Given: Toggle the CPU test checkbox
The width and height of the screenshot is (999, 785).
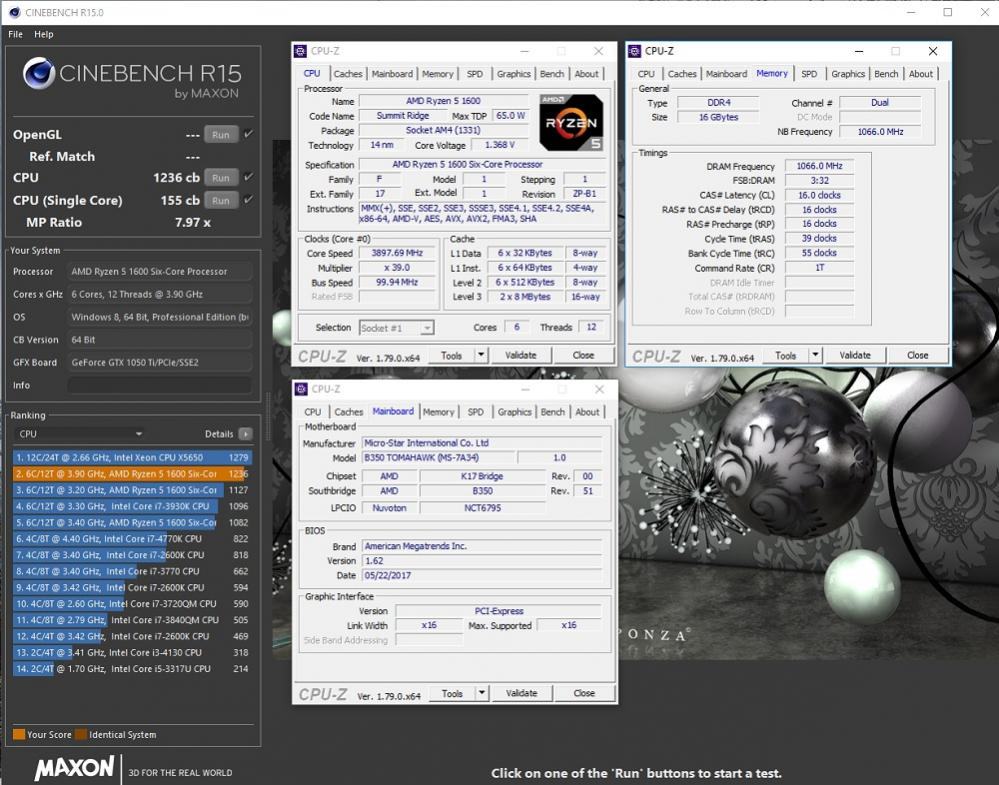Looking at the screenshot, I should [248, 177].
